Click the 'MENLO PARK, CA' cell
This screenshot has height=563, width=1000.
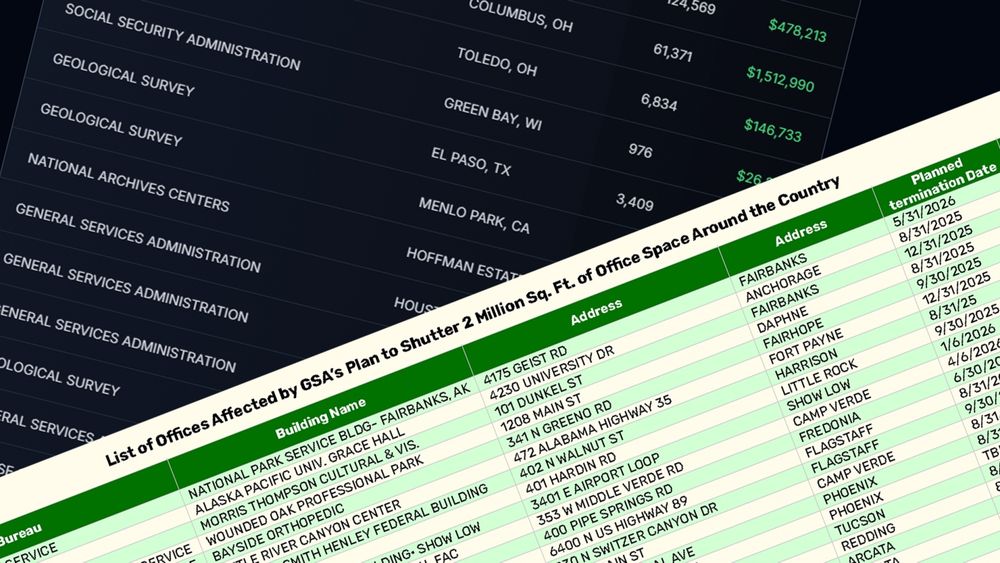(474, 215)
